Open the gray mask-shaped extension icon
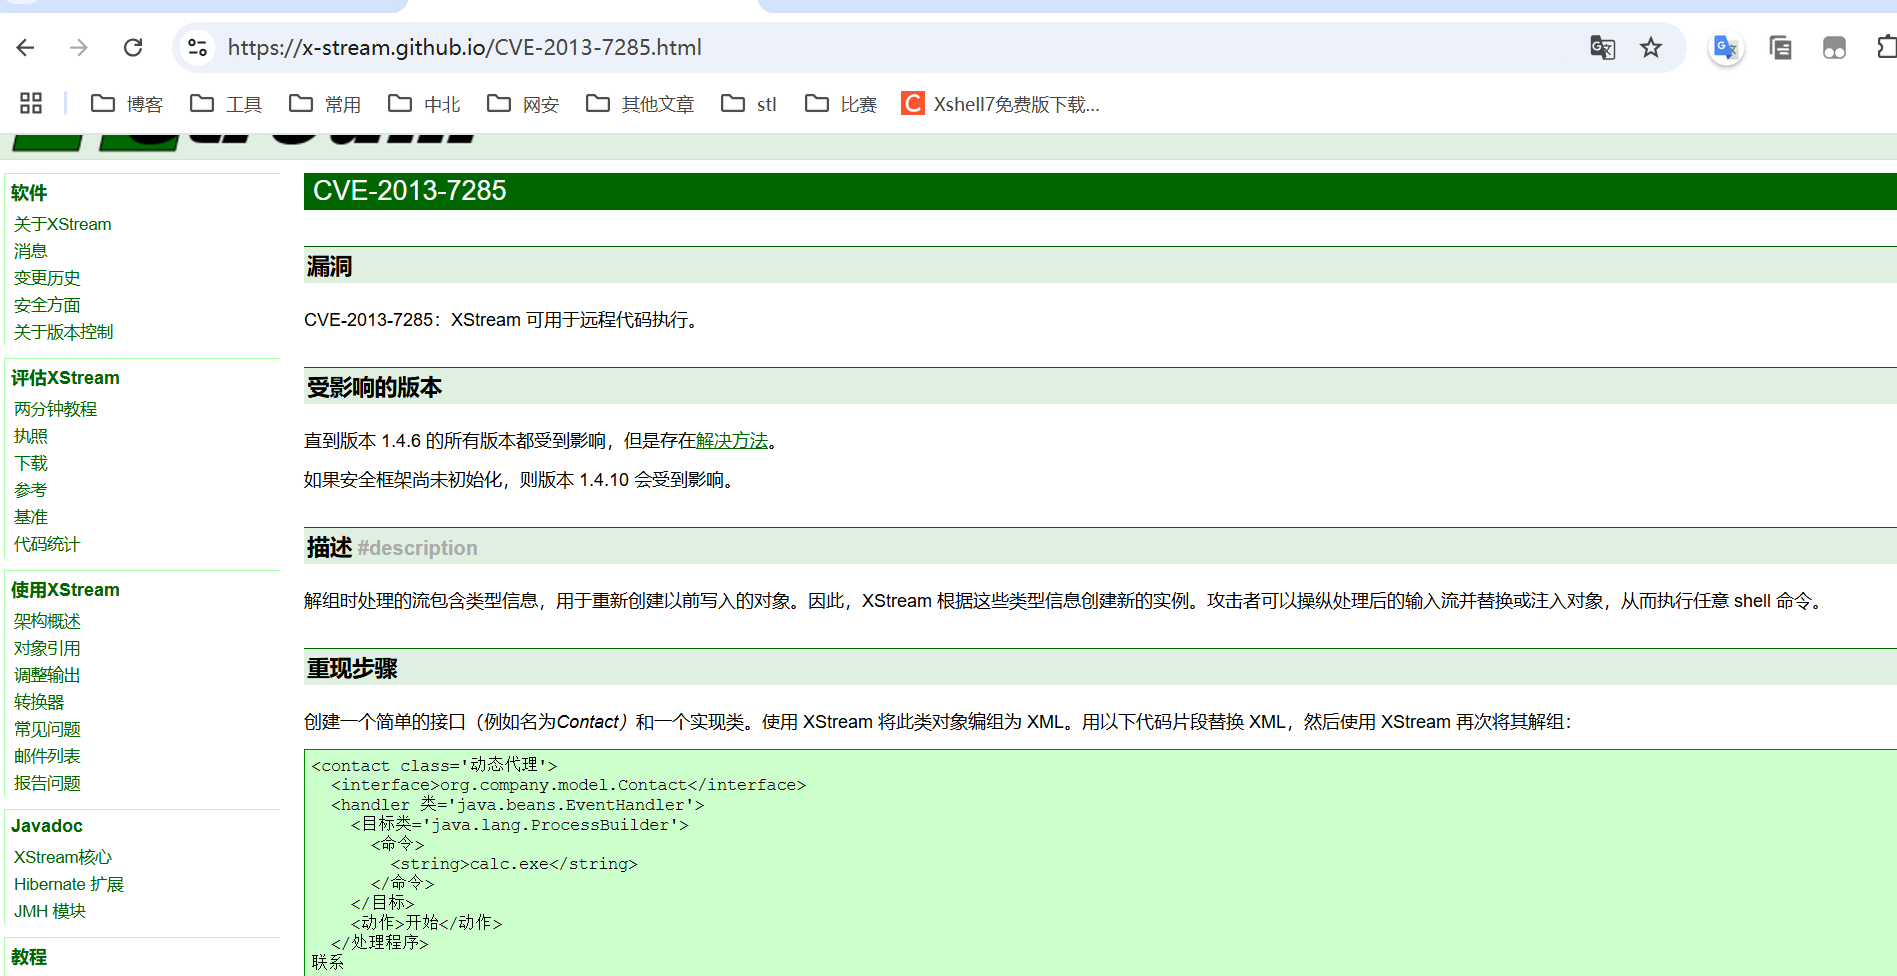Viewport: 1897px width, 976px height. click(1834, 47)
